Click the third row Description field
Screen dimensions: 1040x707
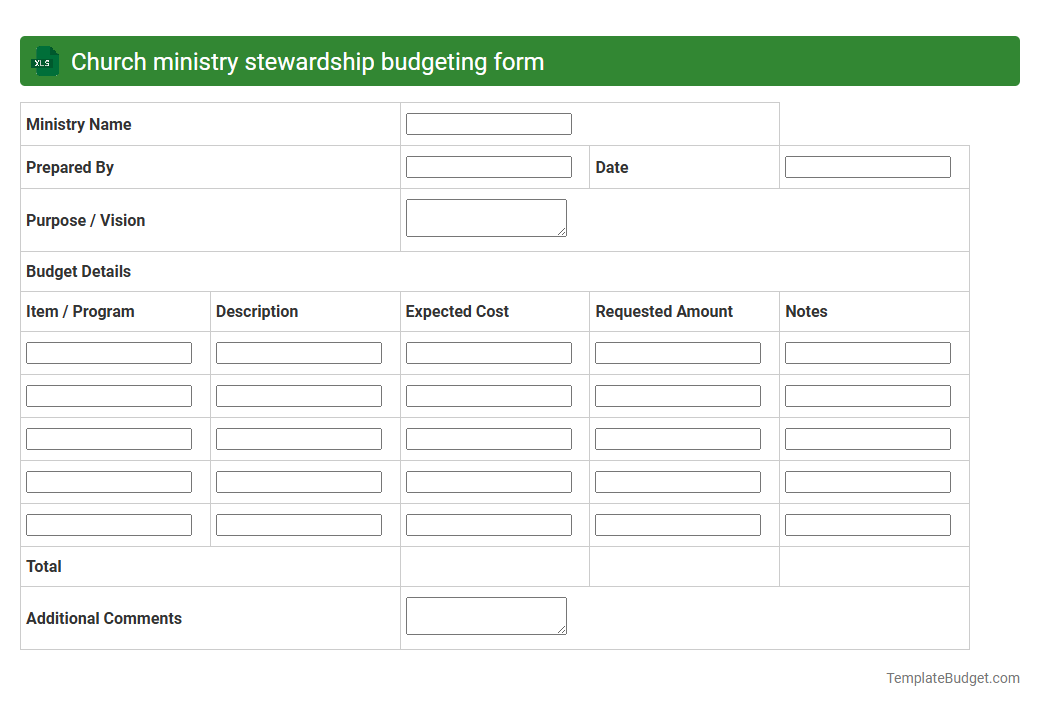pyautogui.click(x=298, y=438)
